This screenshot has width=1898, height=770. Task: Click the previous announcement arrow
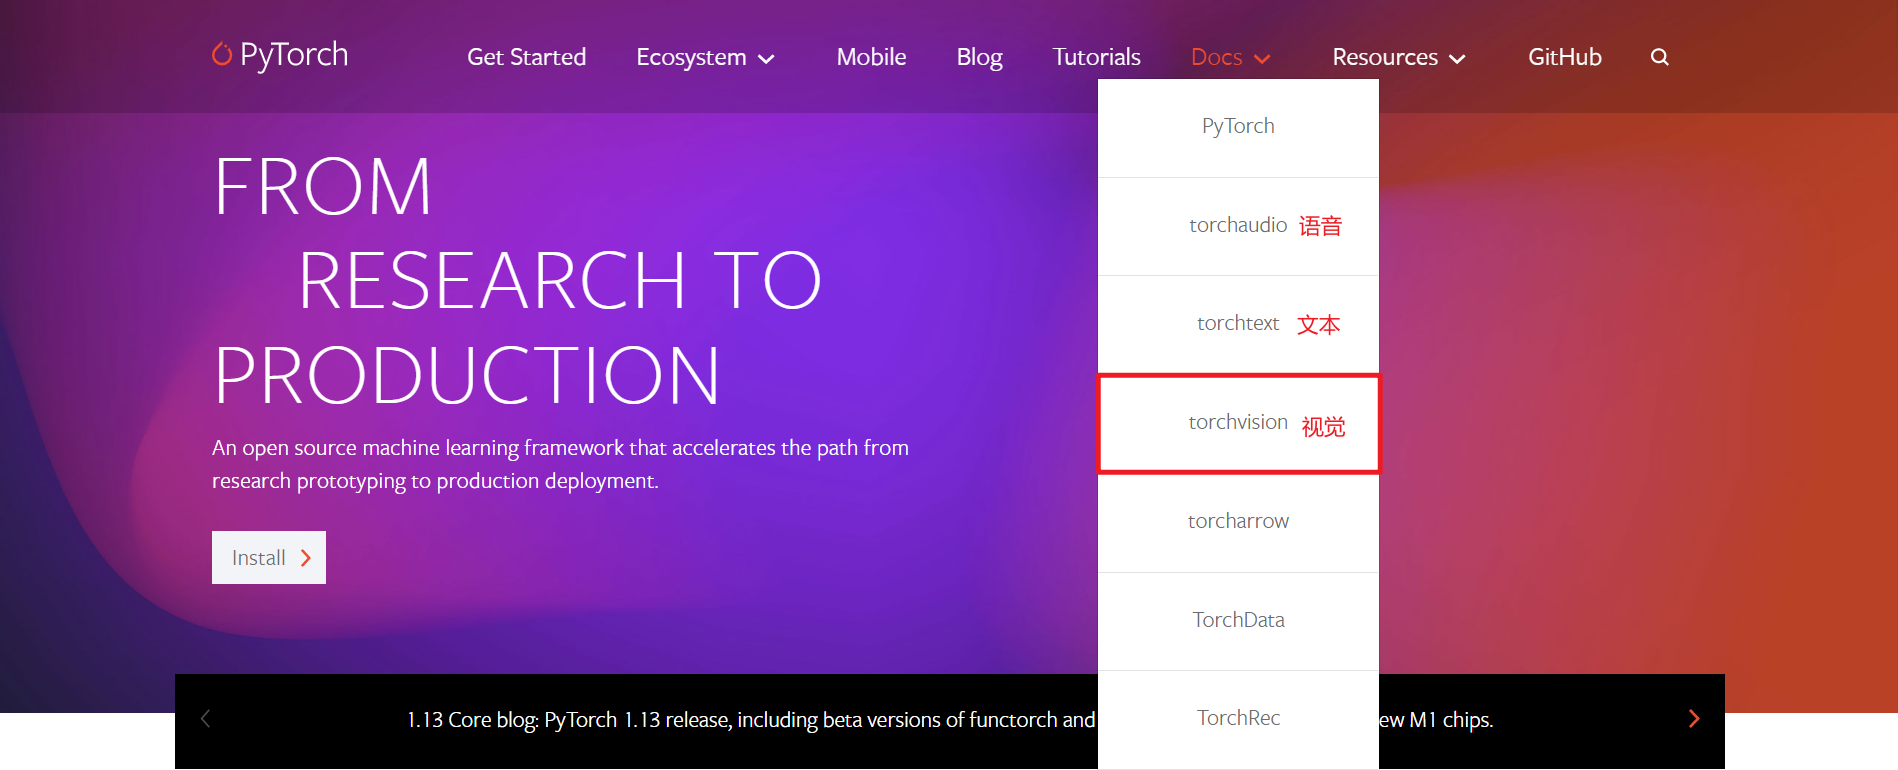(206, 719)
